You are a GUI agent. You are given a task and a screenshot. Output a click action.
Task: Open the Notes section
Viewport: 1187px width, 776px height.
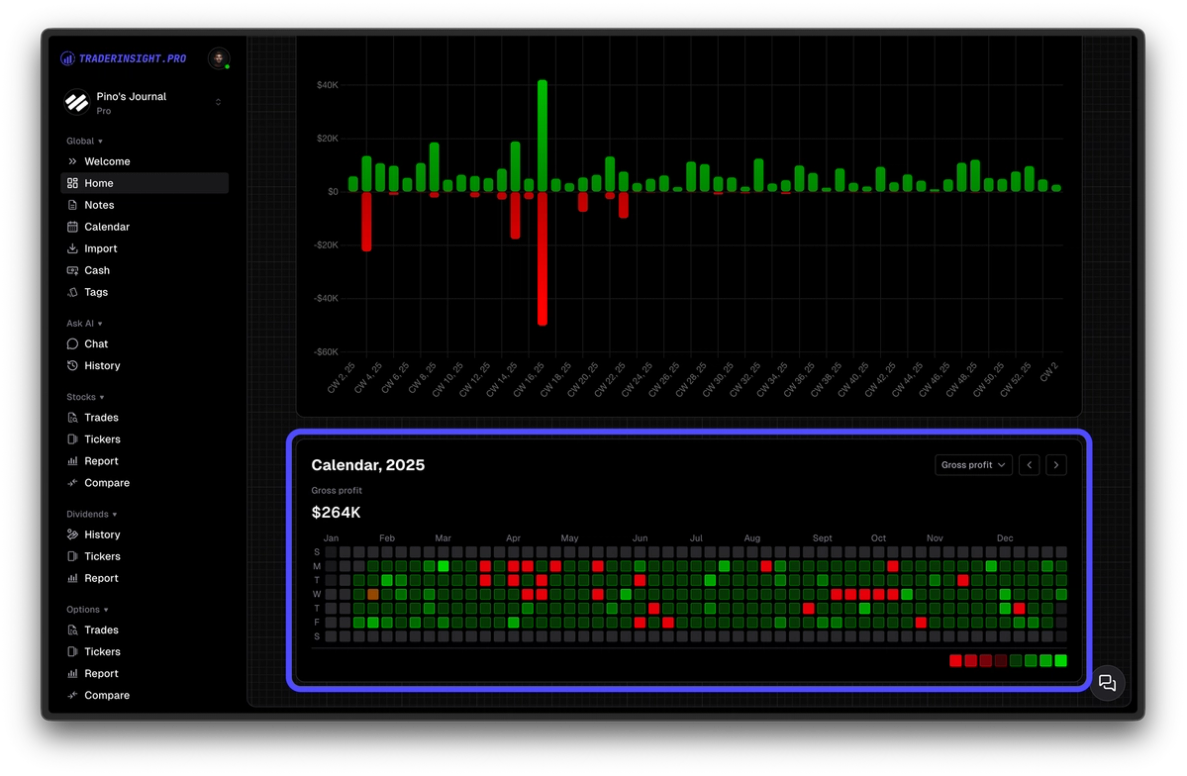99,205
